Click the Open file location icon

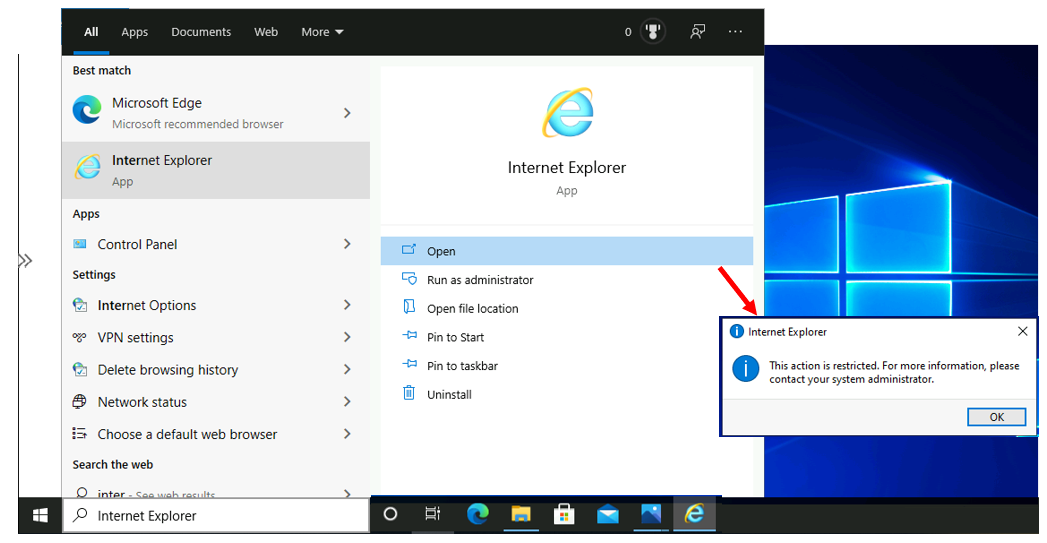(409, 307)
